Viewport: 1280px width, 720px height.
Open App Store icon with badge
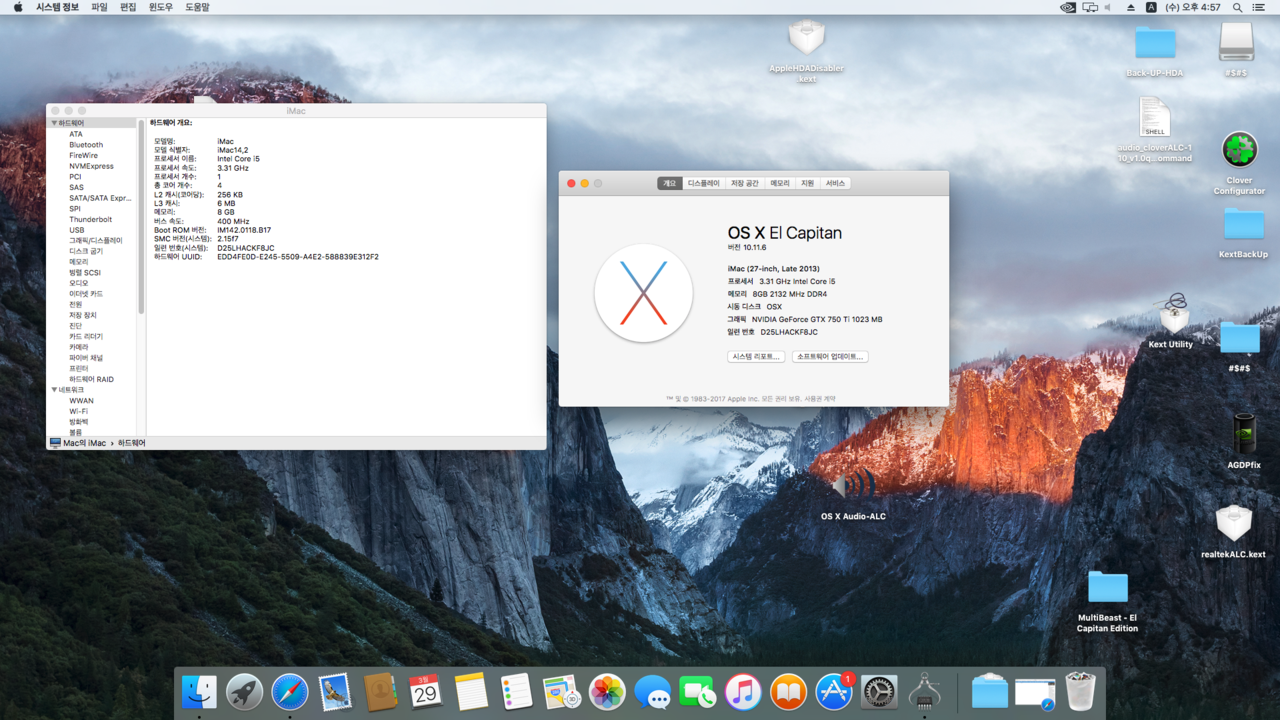834,692
